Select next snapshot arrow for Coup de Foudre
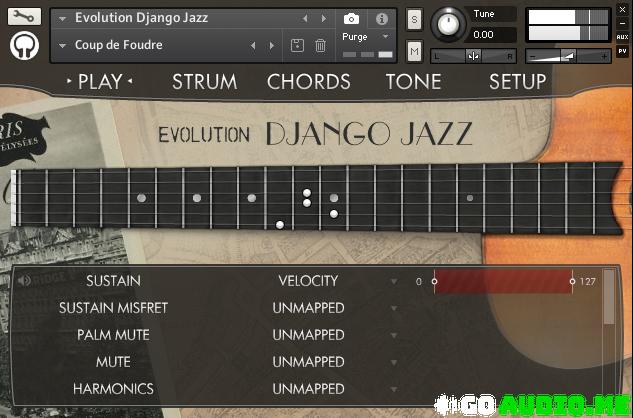Screen dimensions: 633x418 (272, 45)
